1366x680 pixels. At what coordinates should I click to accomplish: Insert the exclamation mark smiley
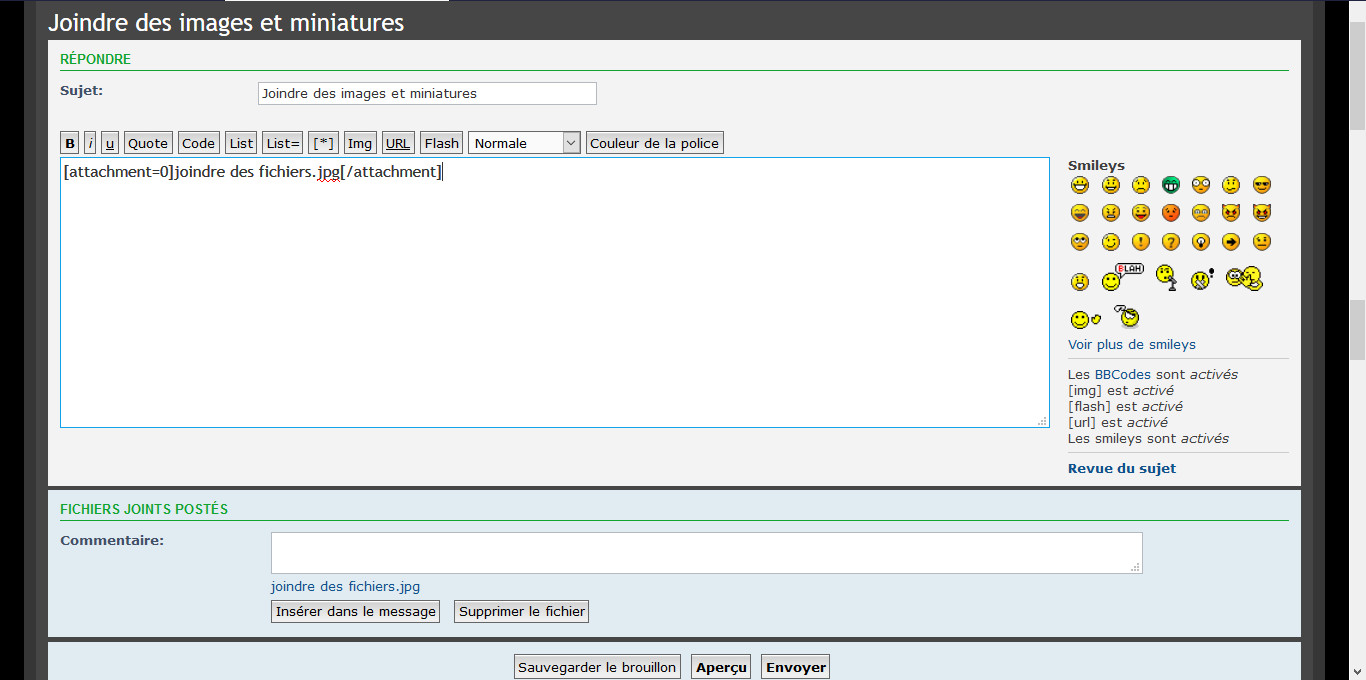[x=1141, y=242]
